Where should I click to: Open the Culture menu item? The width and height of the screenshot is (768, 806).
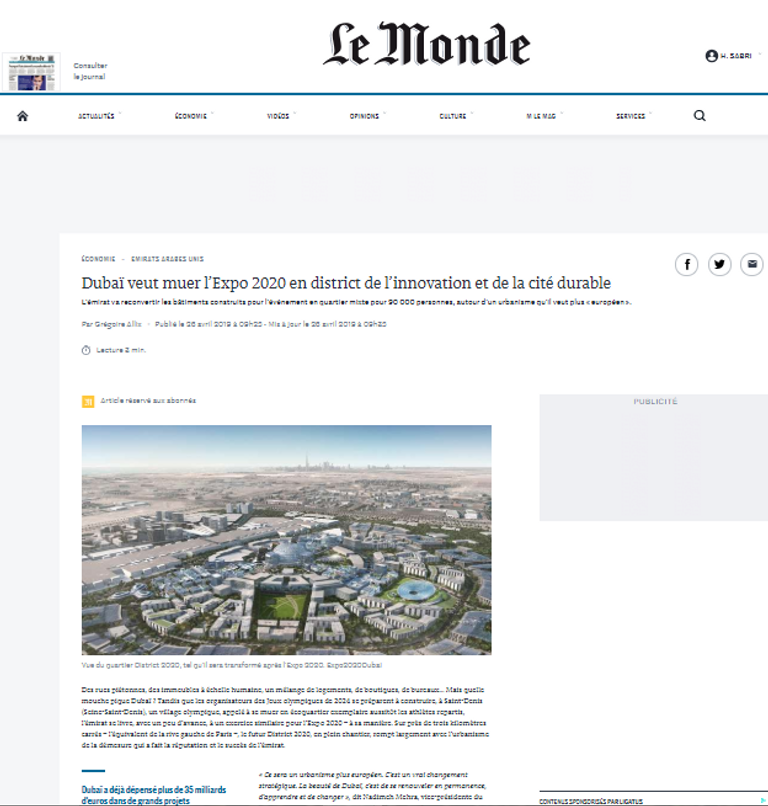click(x=453, y=116)
